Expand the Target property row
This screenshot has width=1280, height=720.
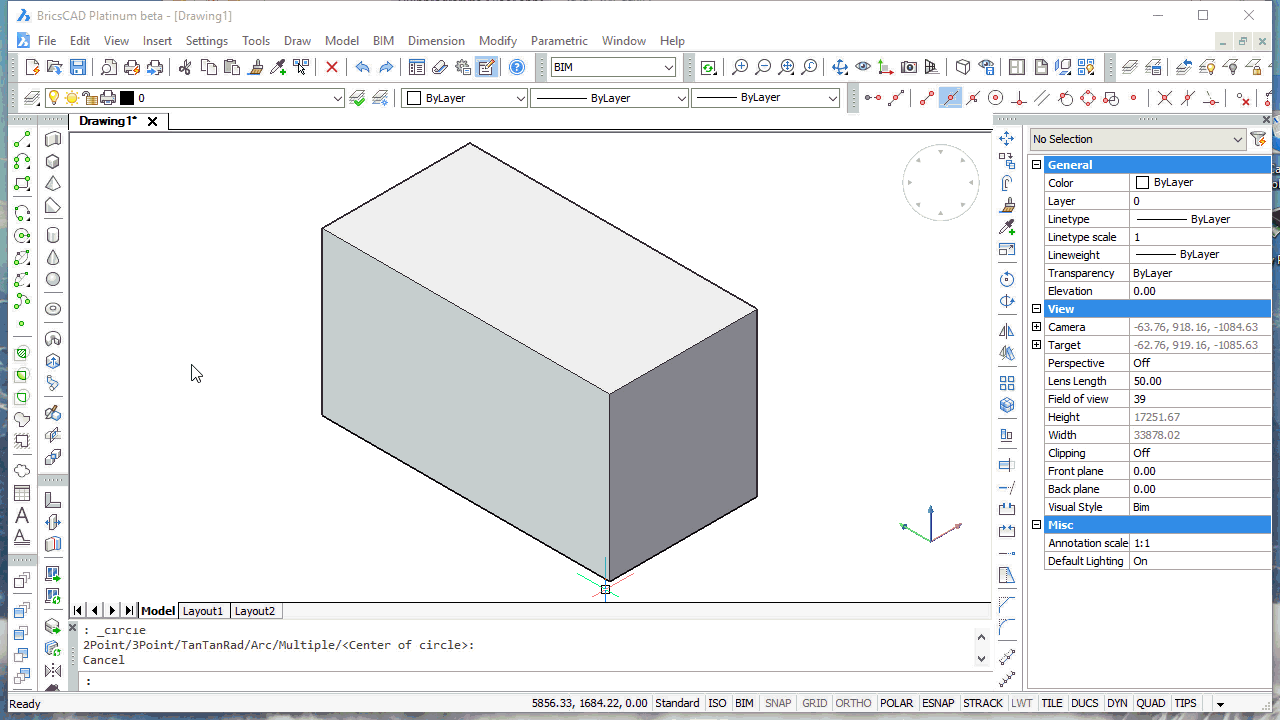tap(1037, 345)
